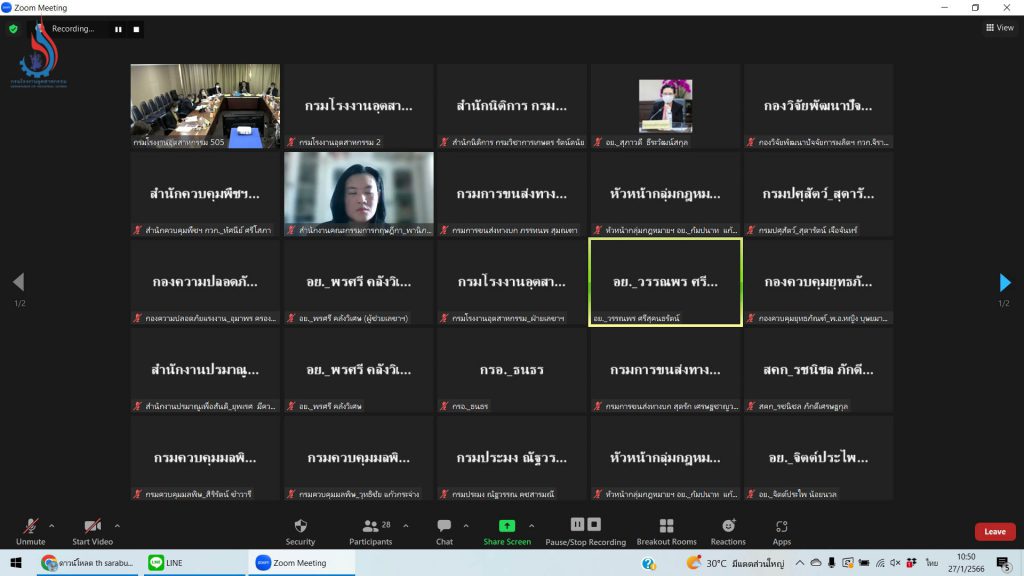Open the Reactions menu
The height and width of the screenshot is (576, 1024).
728,526
